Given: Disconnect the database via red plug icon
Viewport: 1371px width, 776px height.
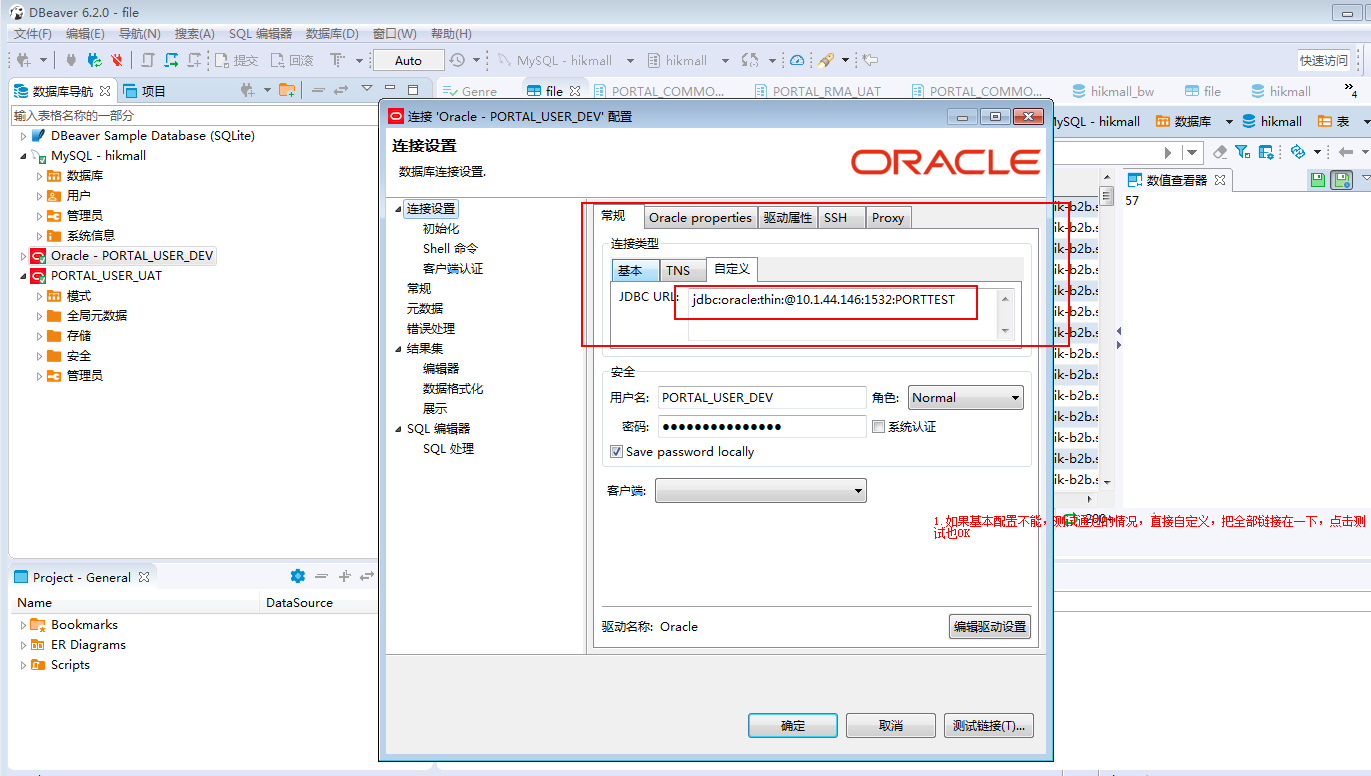Looking at the screenshot, I should (115, 60).
